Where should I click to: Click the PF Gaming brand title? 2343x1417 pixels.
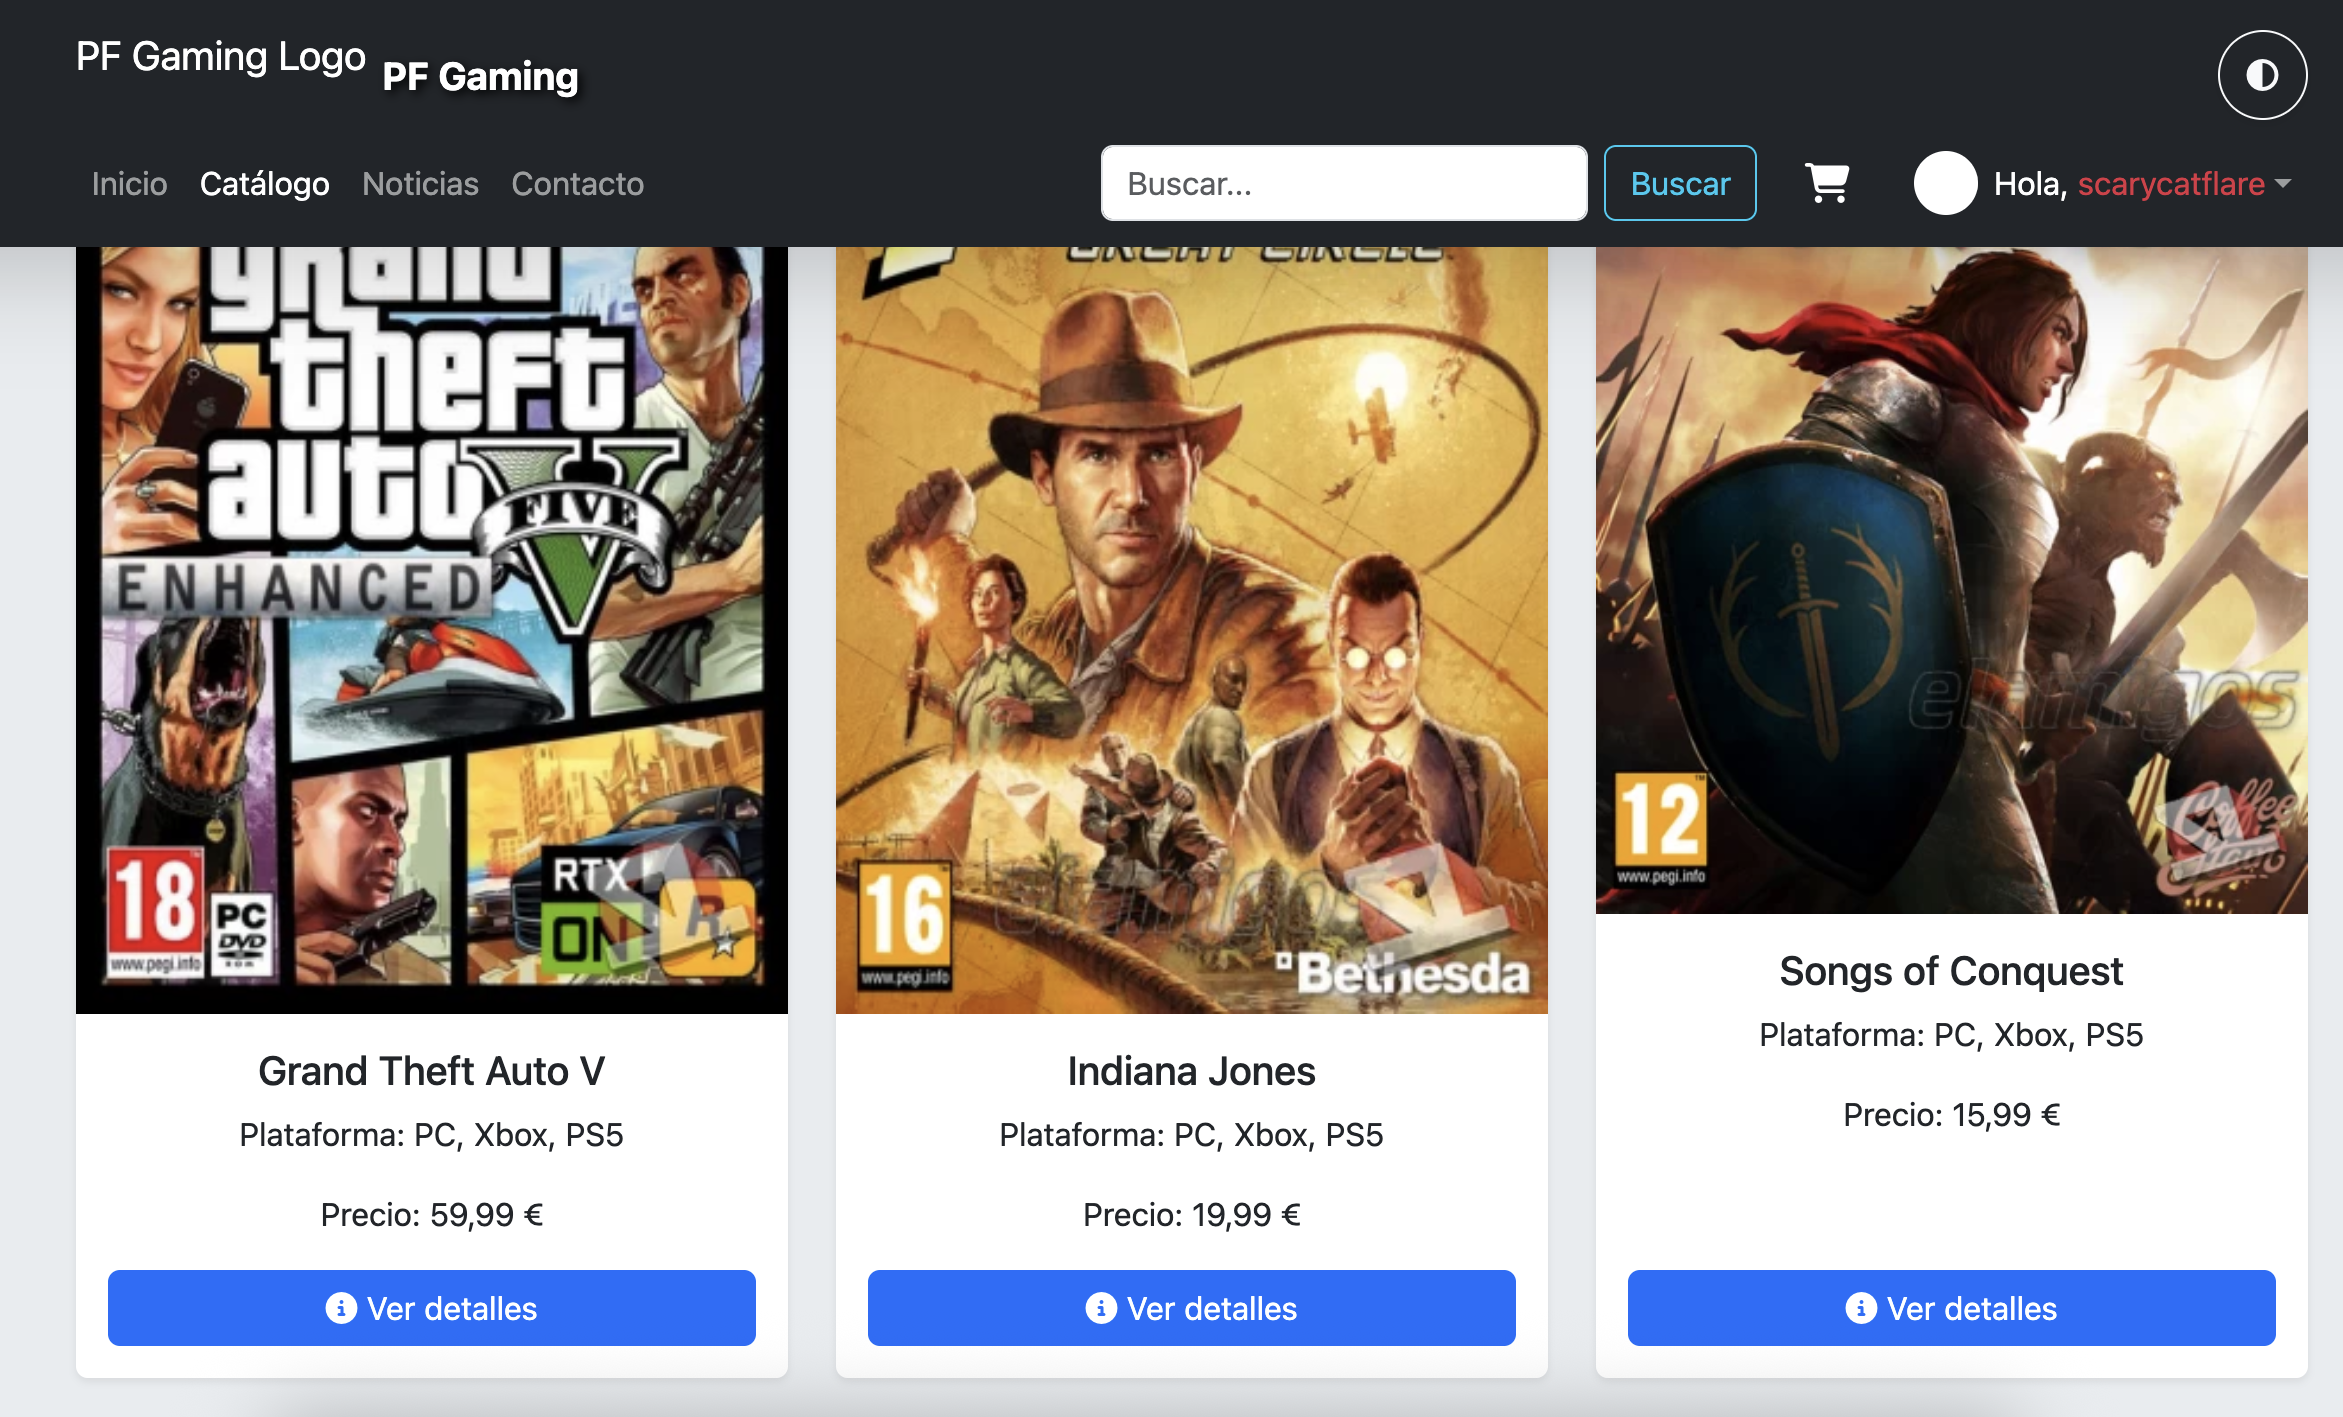[x=480, y=77]
